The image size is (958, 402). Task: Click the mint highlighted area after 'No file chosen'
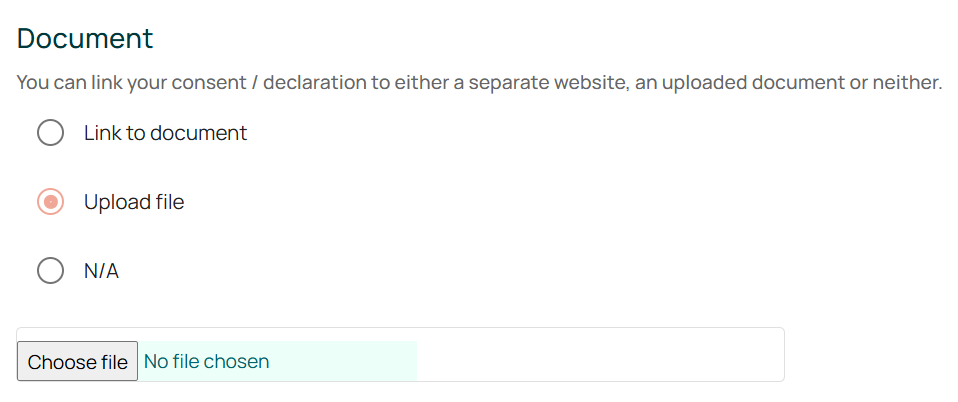click(x=345, y=361)
